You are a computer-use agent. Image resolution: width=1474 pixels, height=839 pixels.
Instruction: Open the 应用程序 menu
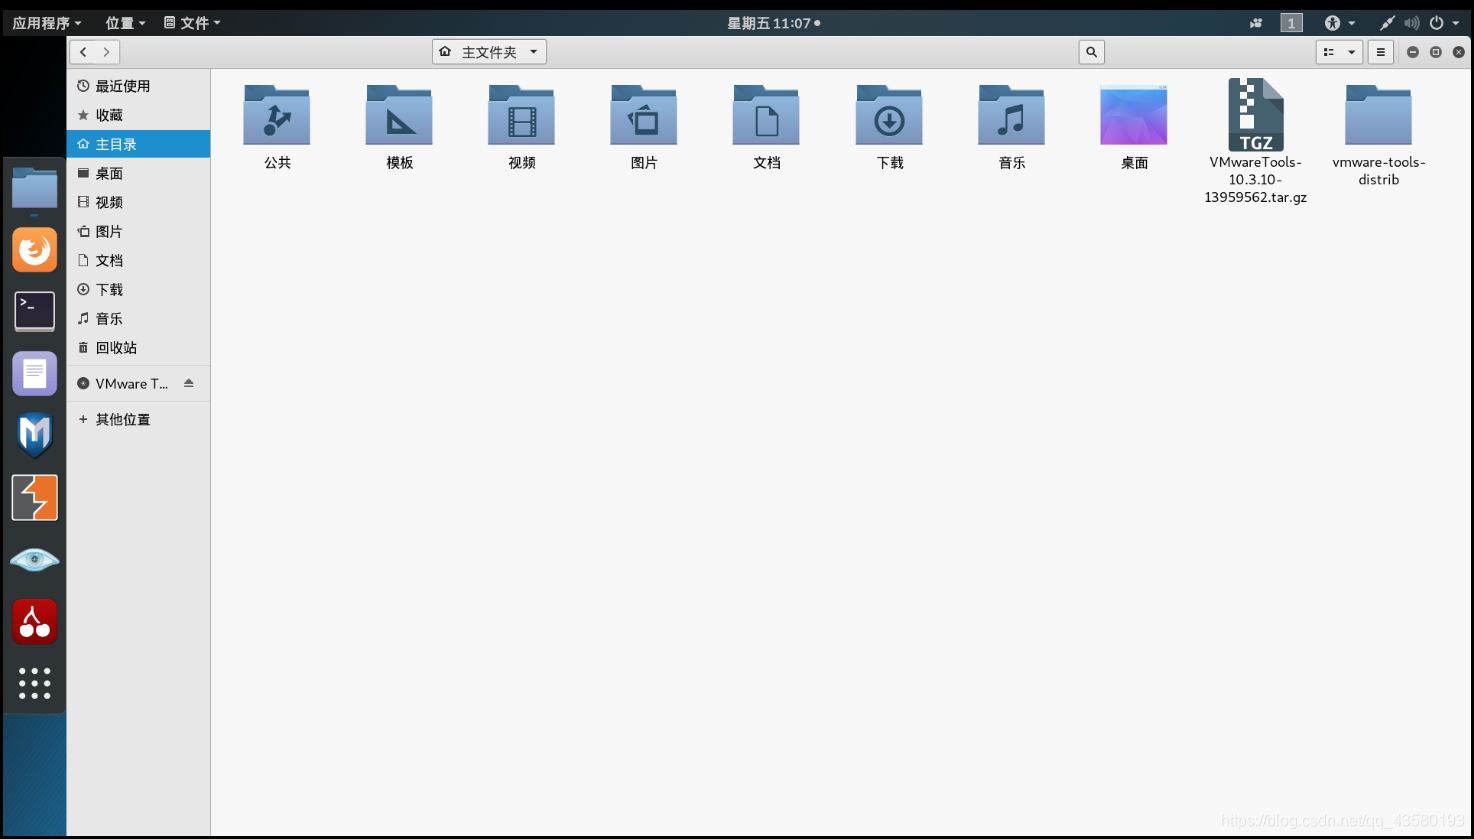point(47,23)
